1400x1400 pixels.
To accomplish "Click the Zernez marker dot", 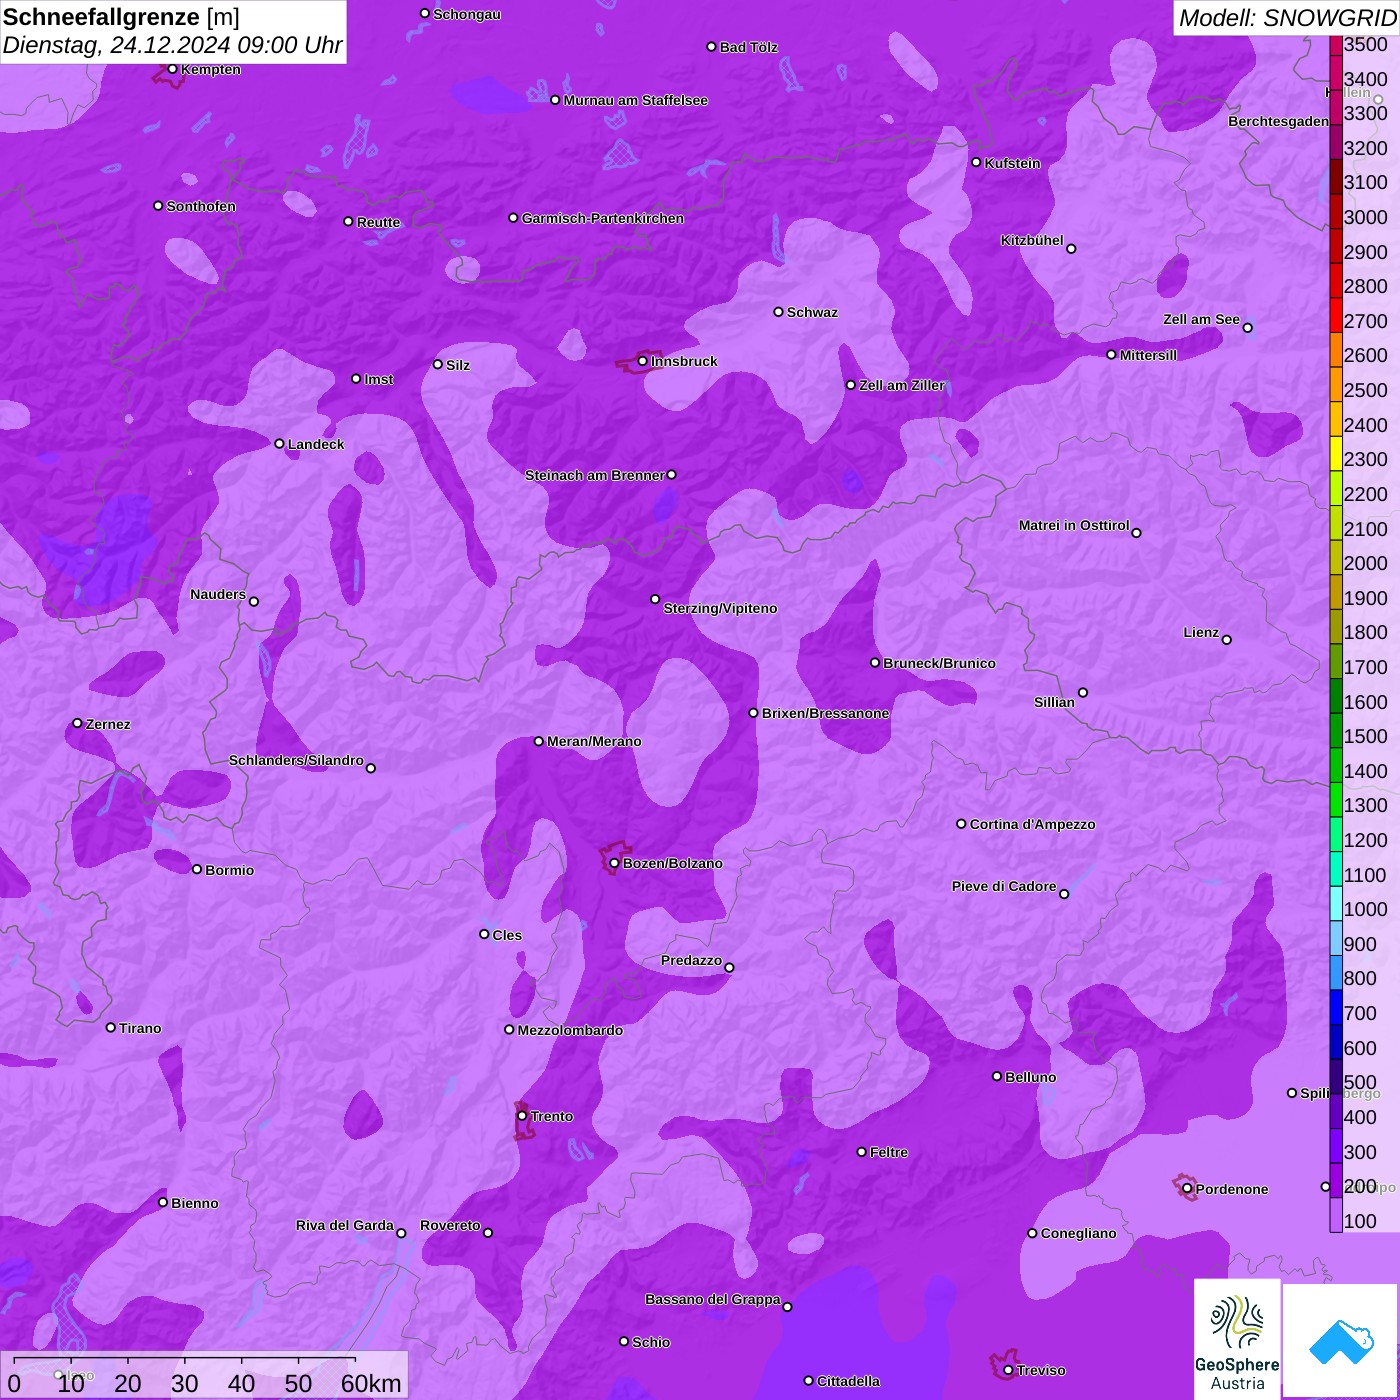I will click(x=78, y=723).
